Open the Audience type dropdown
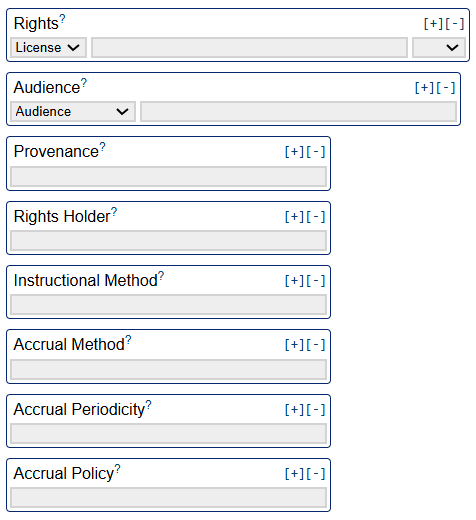 pyautogui.click(x=73, y=112)
